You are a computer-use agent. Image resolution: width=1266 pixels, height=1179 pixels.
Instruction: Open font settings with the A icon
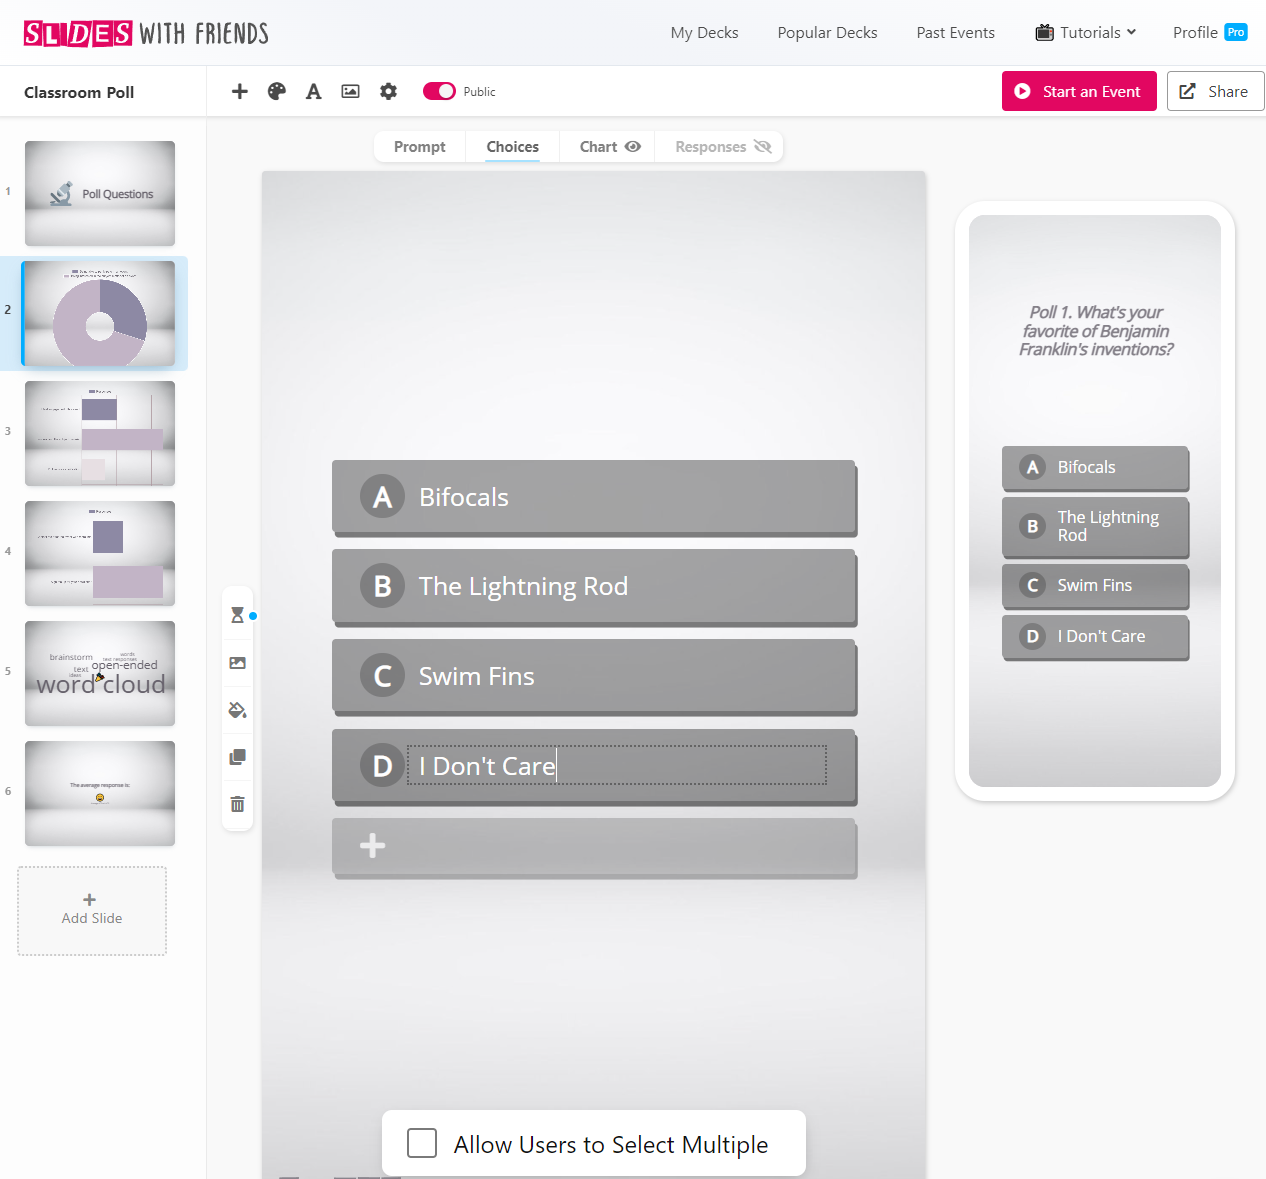[x=313, y=91]
